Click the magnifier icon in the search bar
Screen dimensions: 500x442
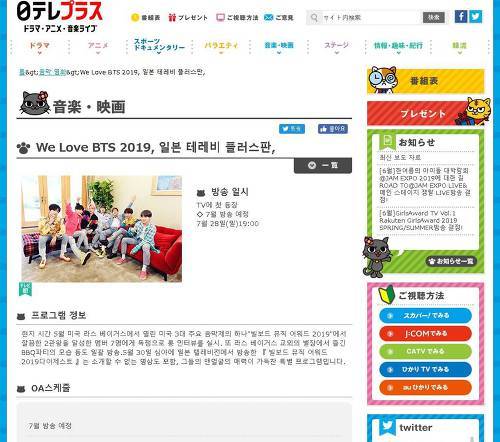pos(314,17)
